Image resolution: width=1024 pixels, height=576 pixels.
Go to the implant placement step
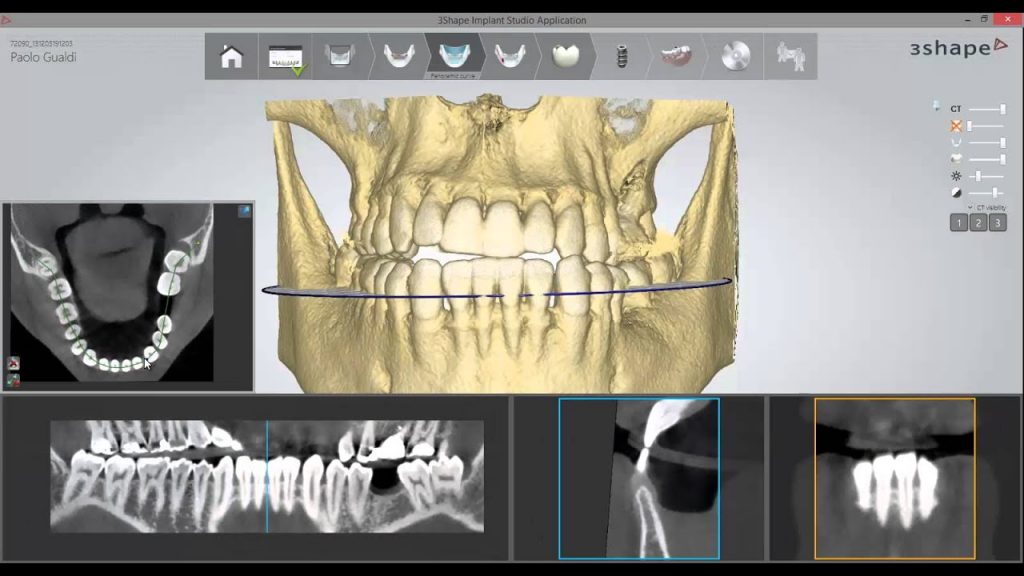620,57
